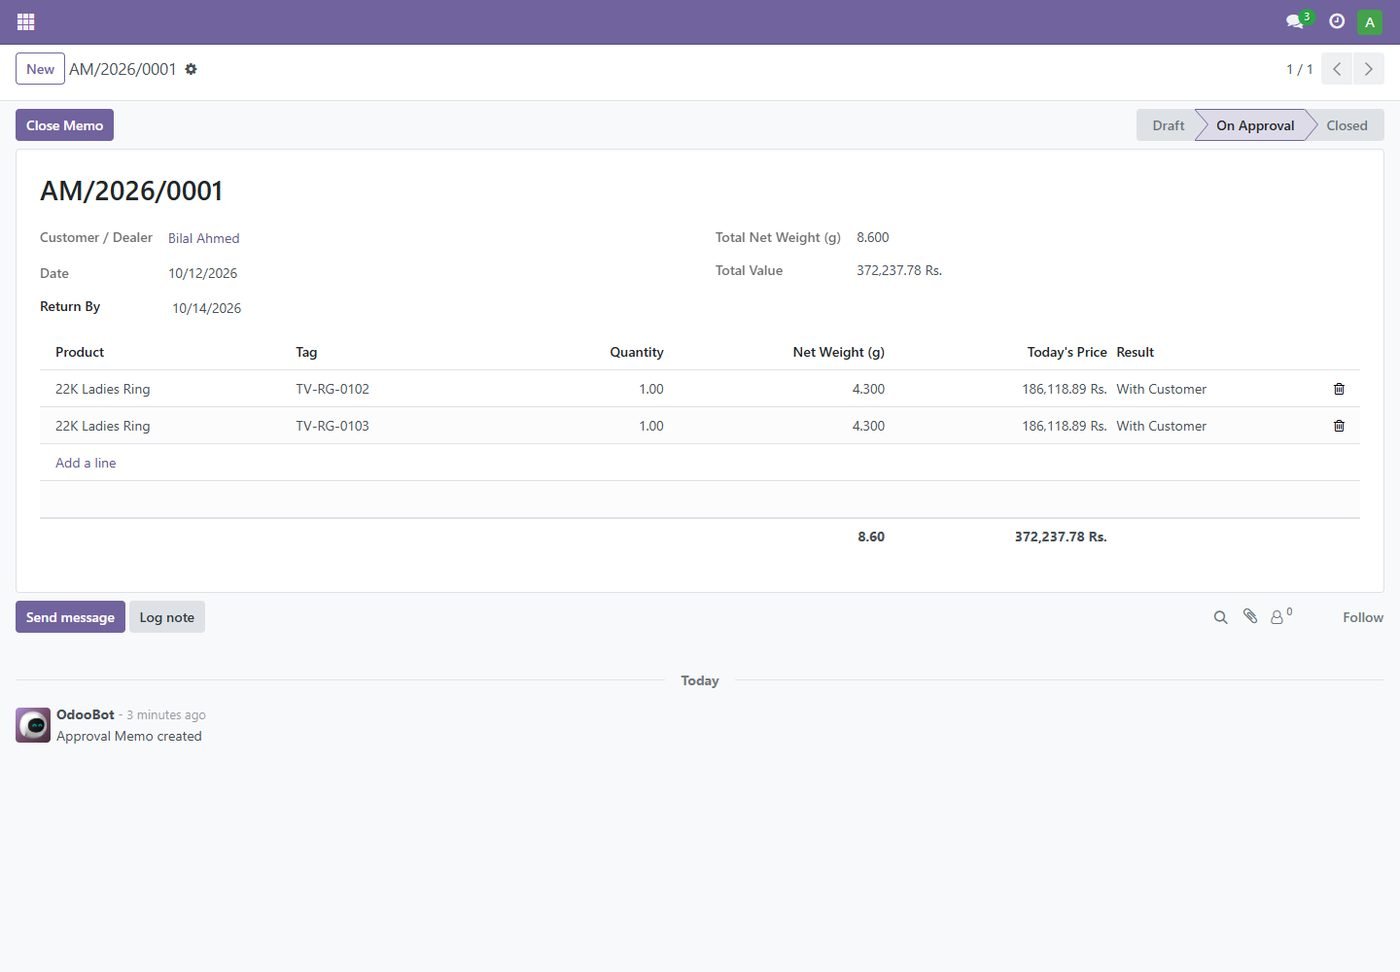
Task: Create a New record
Action: pyautogui.click(x=40, y=69)
